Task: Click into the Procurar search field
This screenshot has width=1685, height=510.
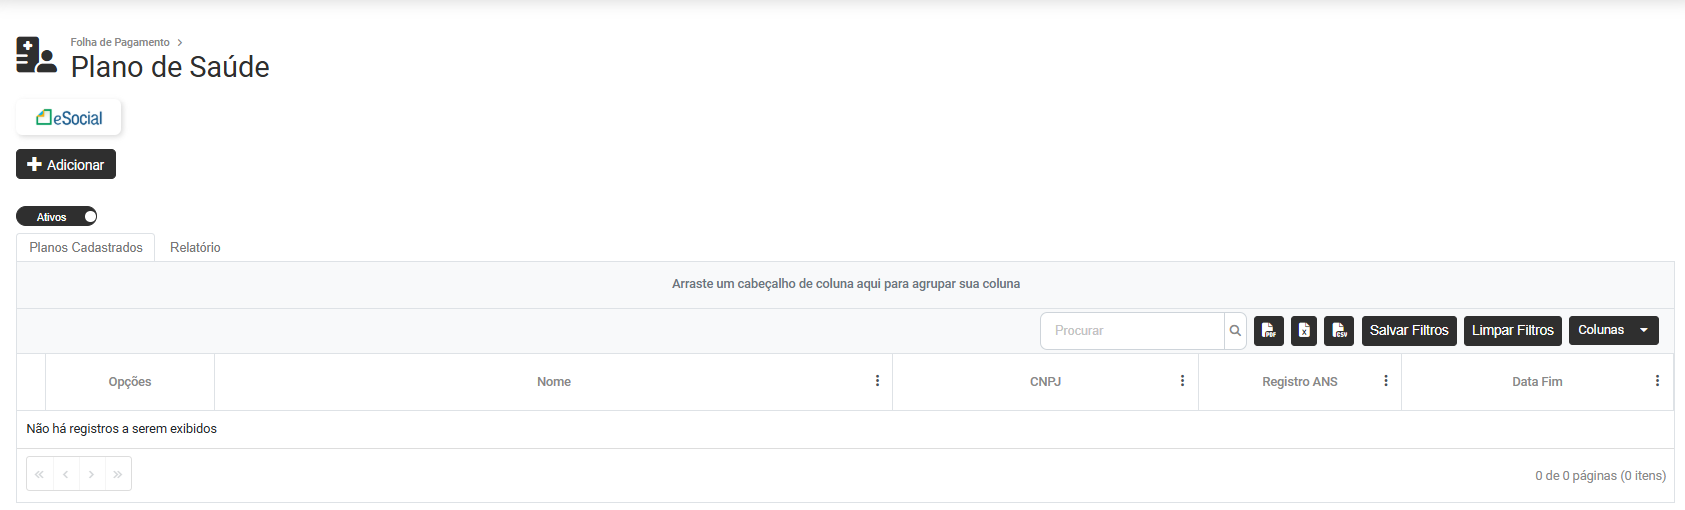Action: click(x=1132, y=331)
